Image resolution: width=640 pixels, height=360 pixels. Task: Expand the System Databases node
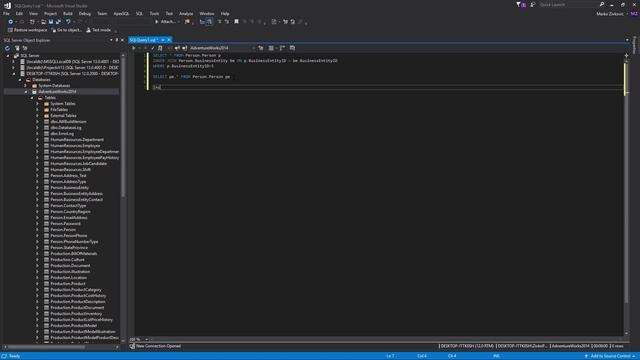coord(26,86)
